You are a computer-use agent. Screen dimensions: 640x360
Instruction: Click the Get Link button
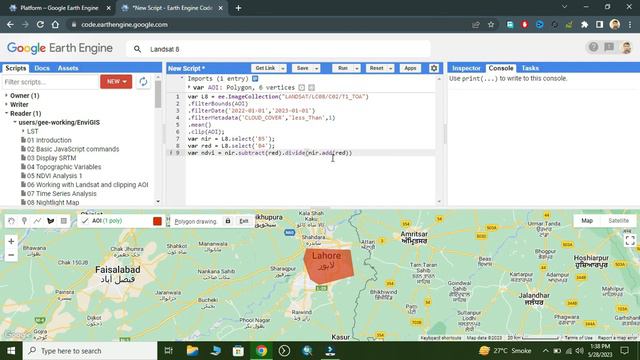pos(265,68)
